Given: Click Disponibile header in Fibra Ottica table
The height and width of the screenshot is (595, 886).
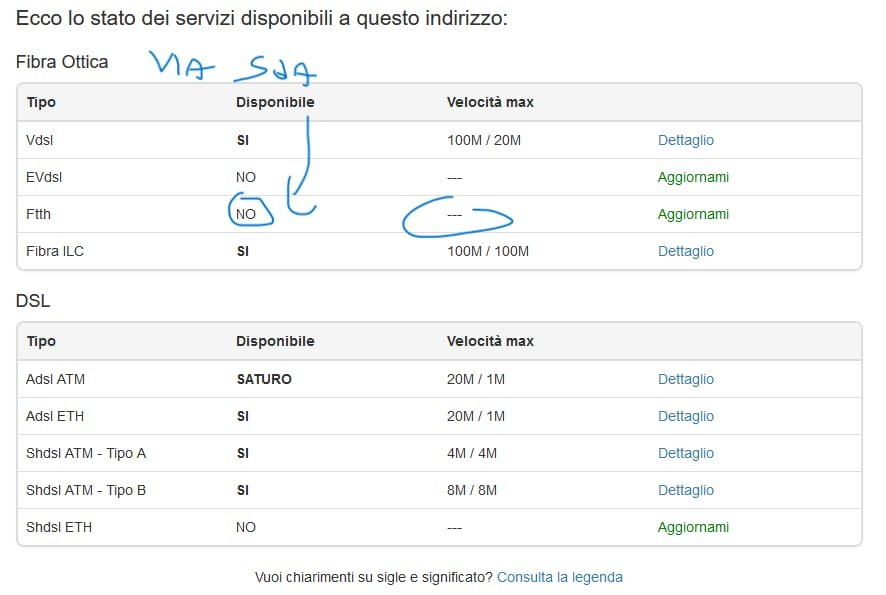Looking at the screenshot, I should tap(275, 102).
